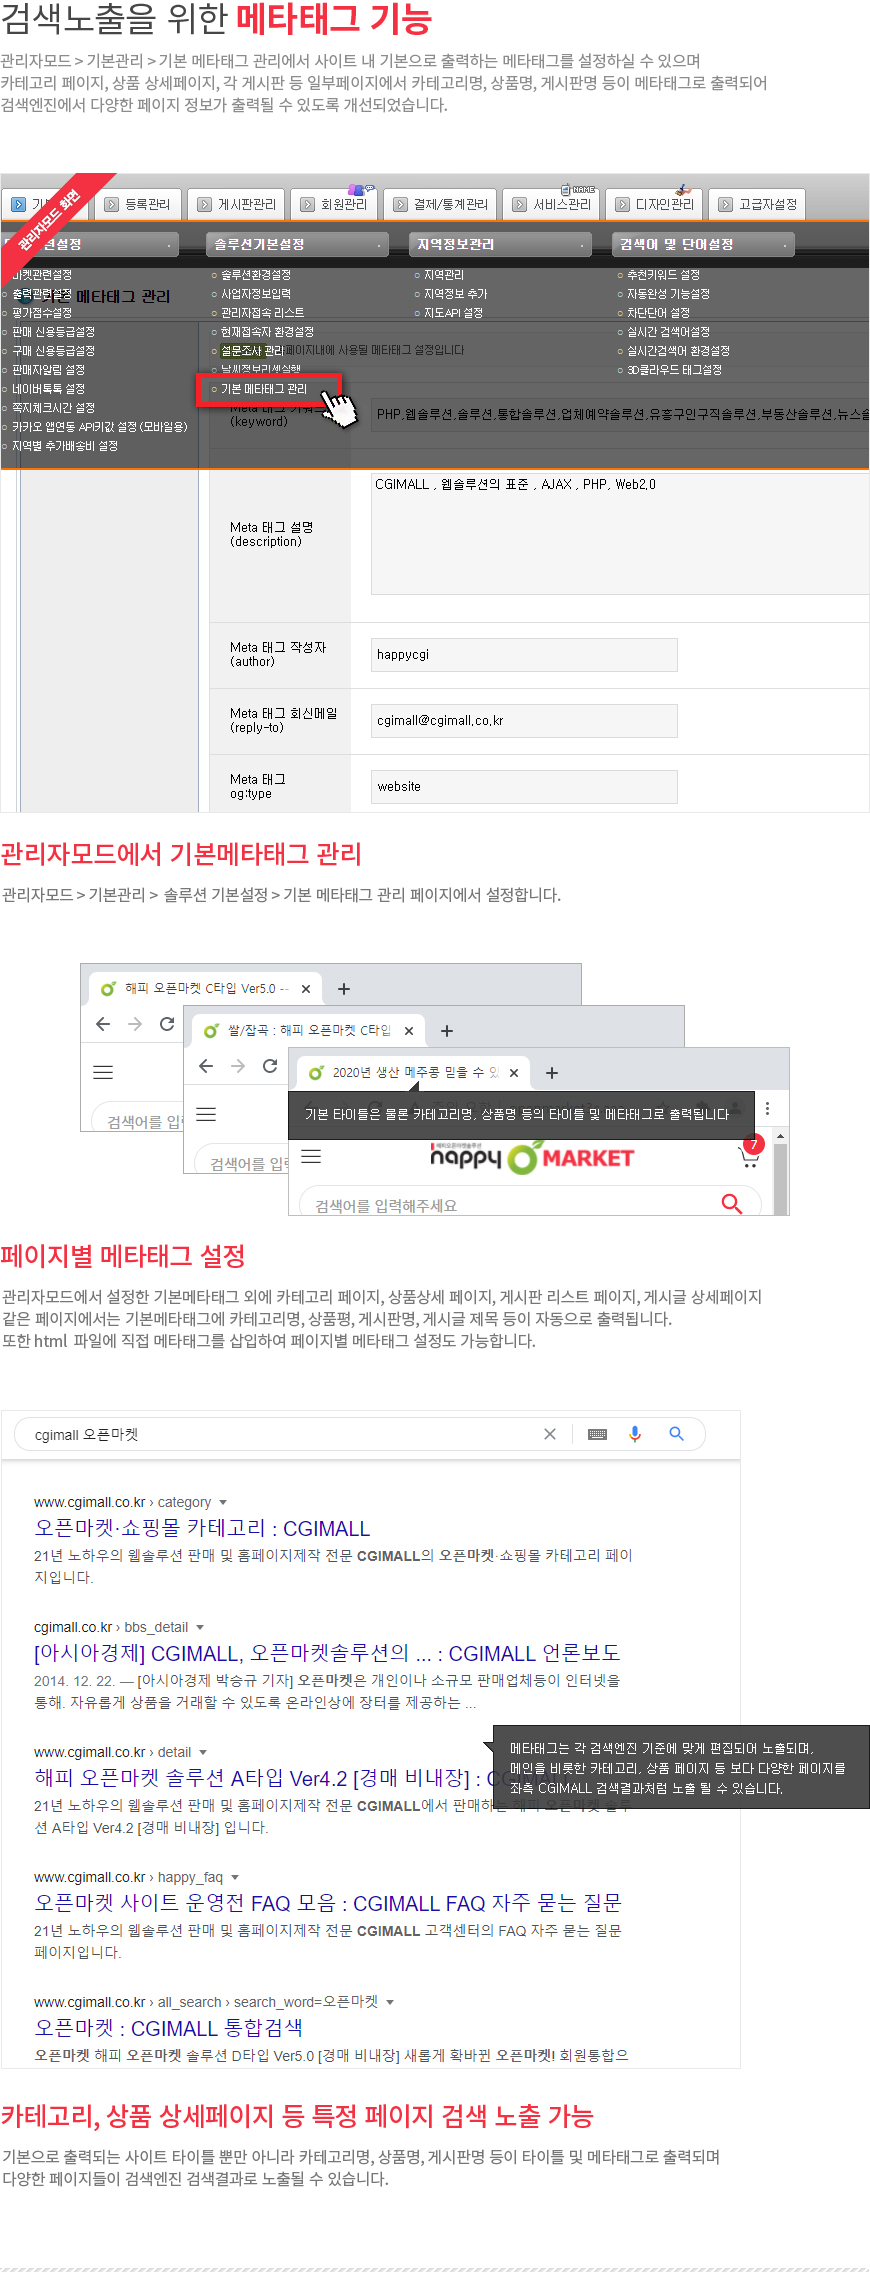
Task: Click back arrow in Ver5.0 browser window
Action: click(x=103, y=1024)
